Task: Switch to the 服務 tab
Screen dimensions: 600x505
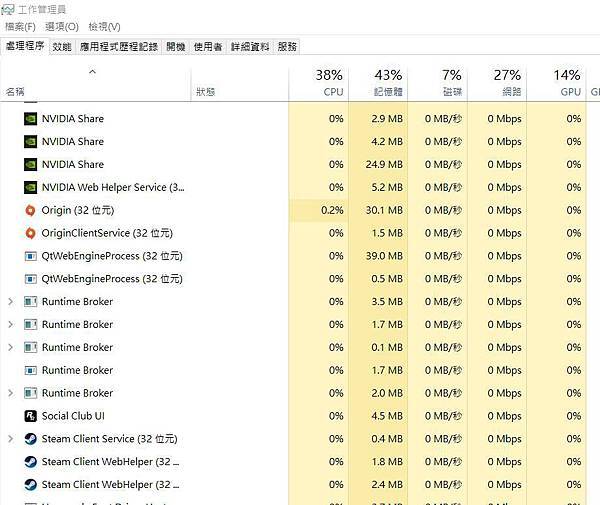Action: [x=287, y=47]
